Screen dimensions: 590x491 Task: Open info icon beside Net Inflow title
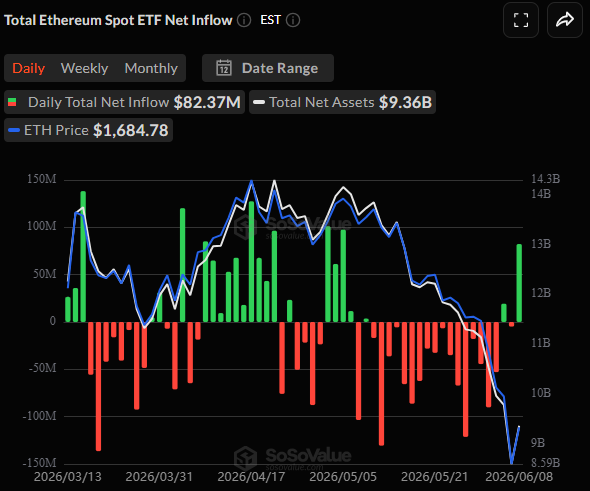click(x=244, y=20)
